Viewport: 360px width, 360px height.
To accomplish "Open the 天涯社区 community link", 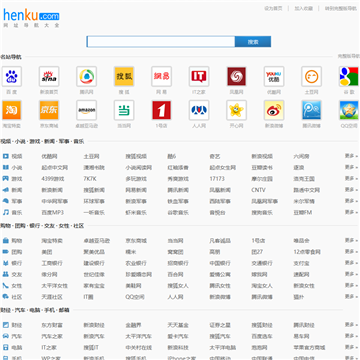I will (x=52, y=297).
